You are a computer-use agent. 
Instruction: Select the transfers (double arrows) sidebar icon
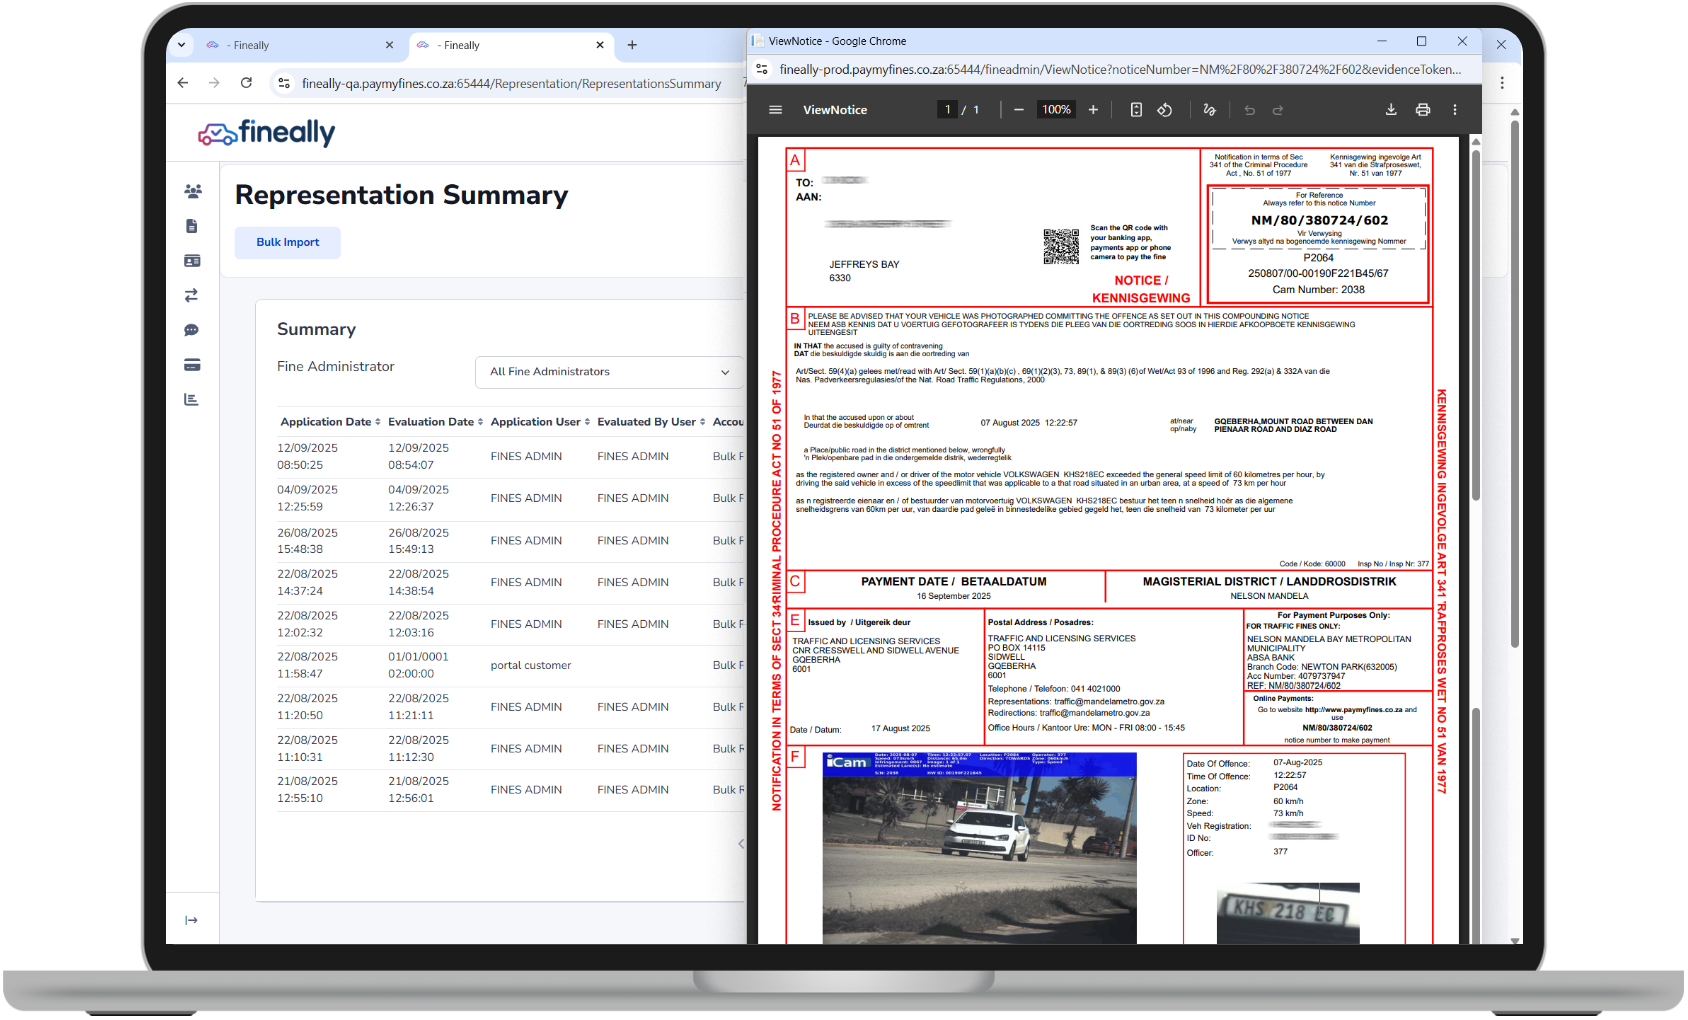[x=192, y=295]
